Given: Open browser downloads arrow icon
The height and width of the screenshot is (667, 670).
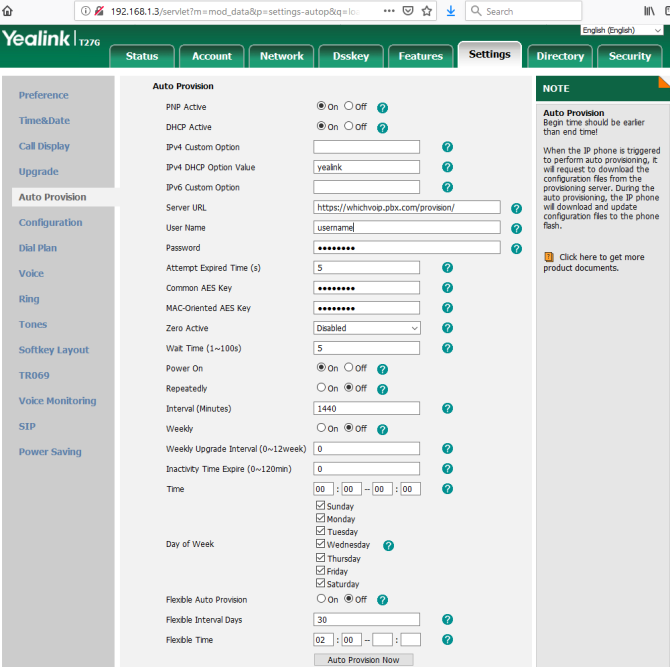Looking at the screenshot, I should point(450,11).
